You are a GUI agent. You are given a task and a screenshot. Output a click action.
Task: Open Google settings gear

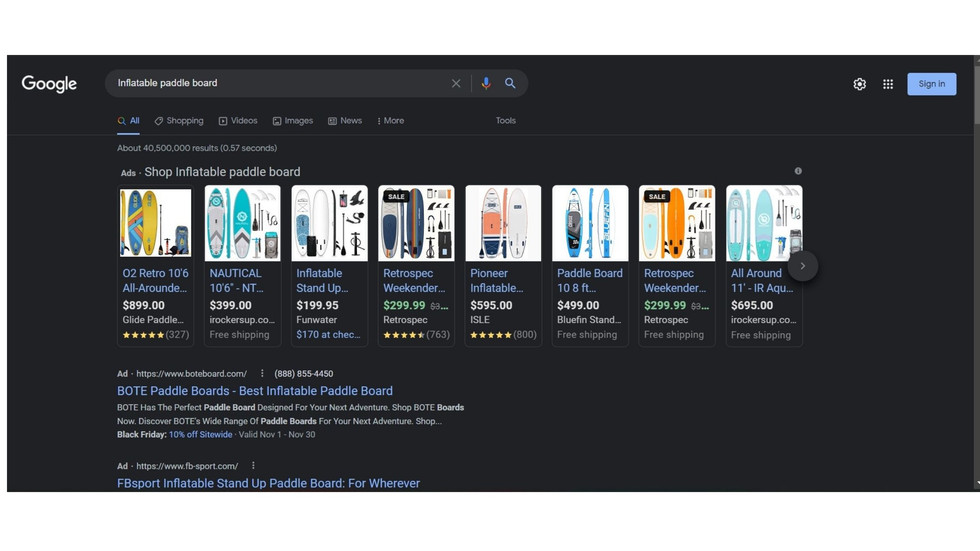point(859,84)
